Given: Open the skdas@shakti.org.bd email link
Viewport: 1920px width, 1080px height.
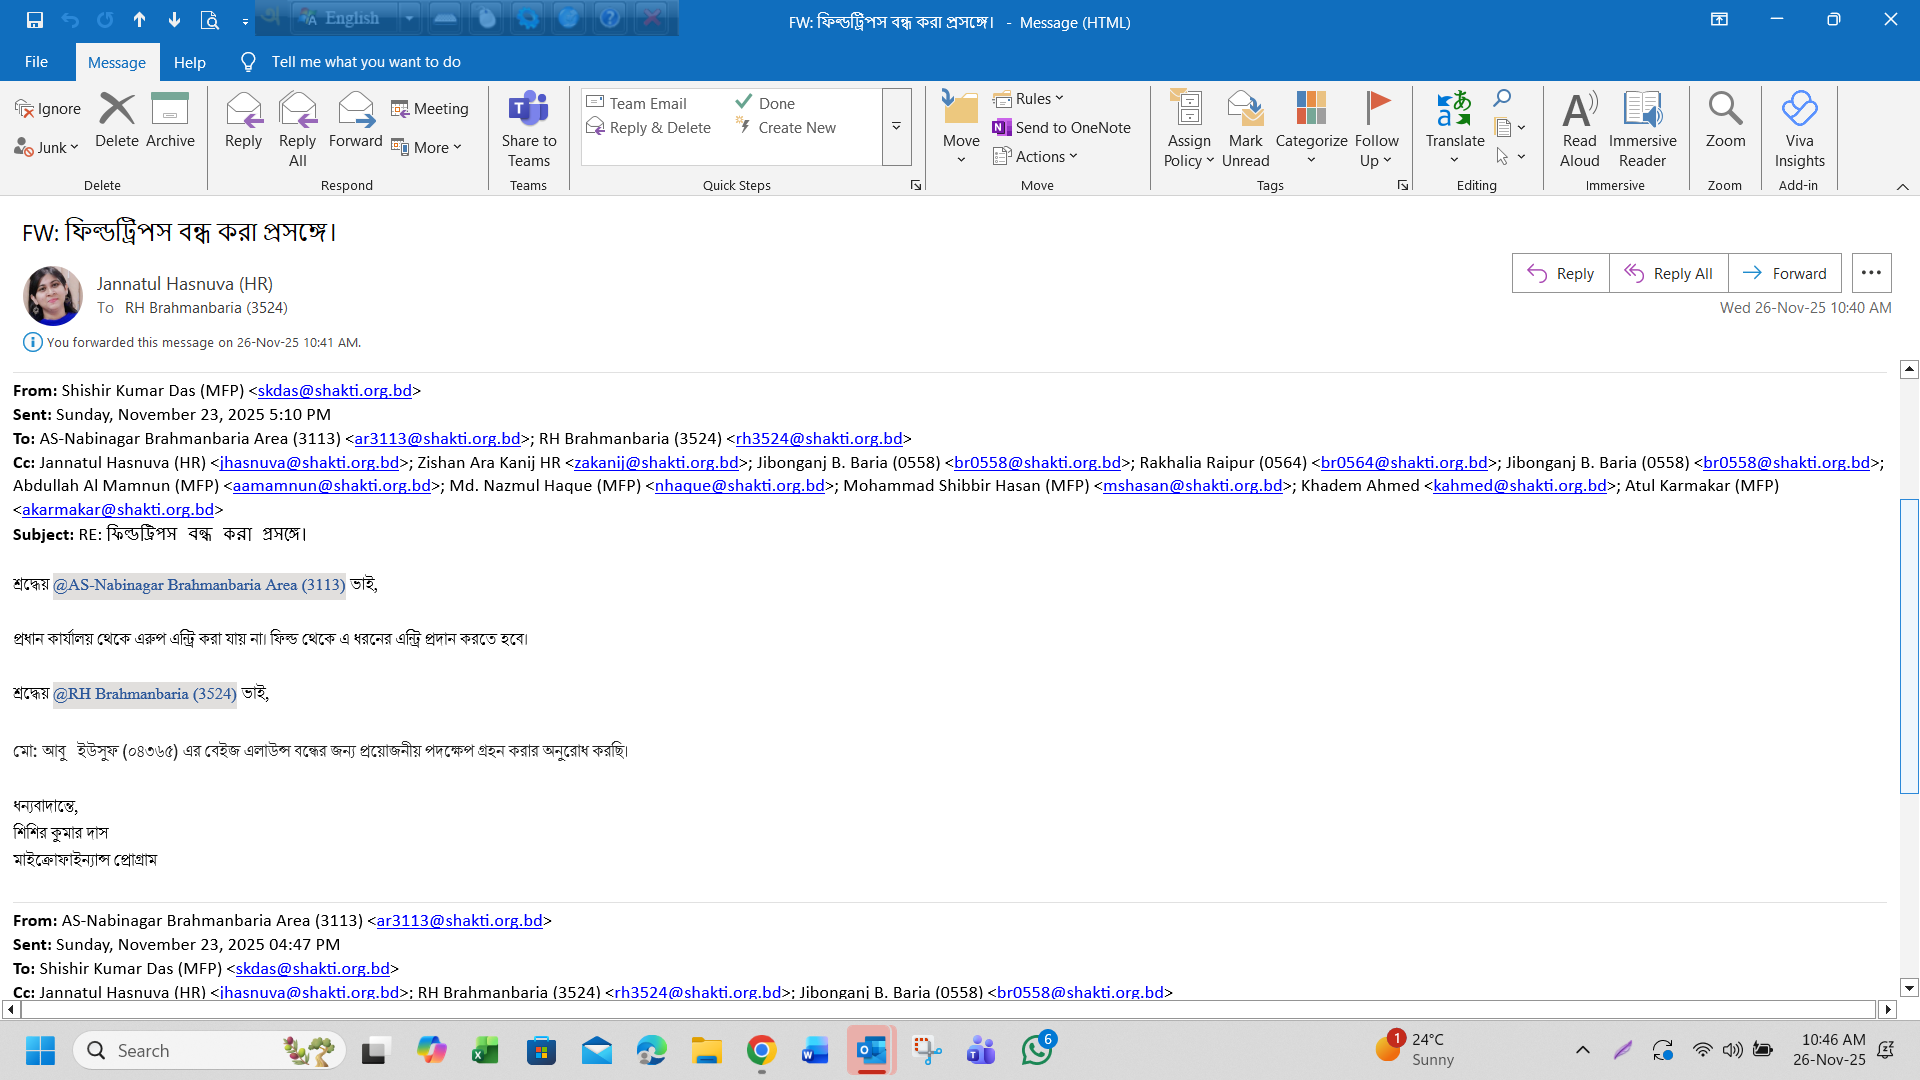Looking at the screenshot, I should pyautogui.click(x=334, y=391).
